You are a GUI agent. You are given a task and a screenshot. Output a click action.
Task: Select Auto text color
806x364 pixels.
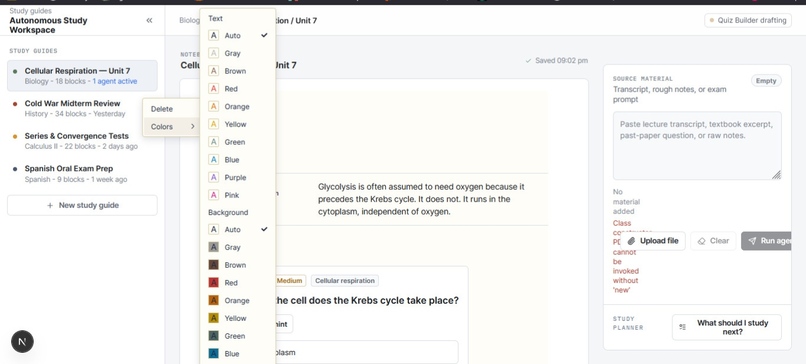click(x=237, y=35)
